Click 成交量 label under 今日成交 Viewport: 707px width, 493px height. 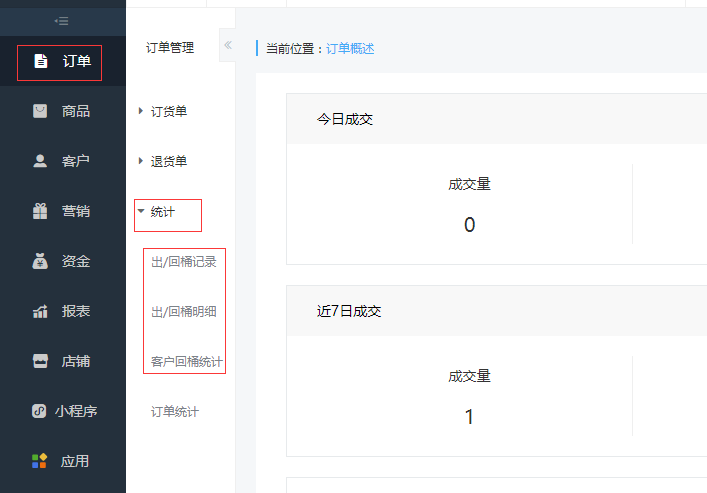469,184
